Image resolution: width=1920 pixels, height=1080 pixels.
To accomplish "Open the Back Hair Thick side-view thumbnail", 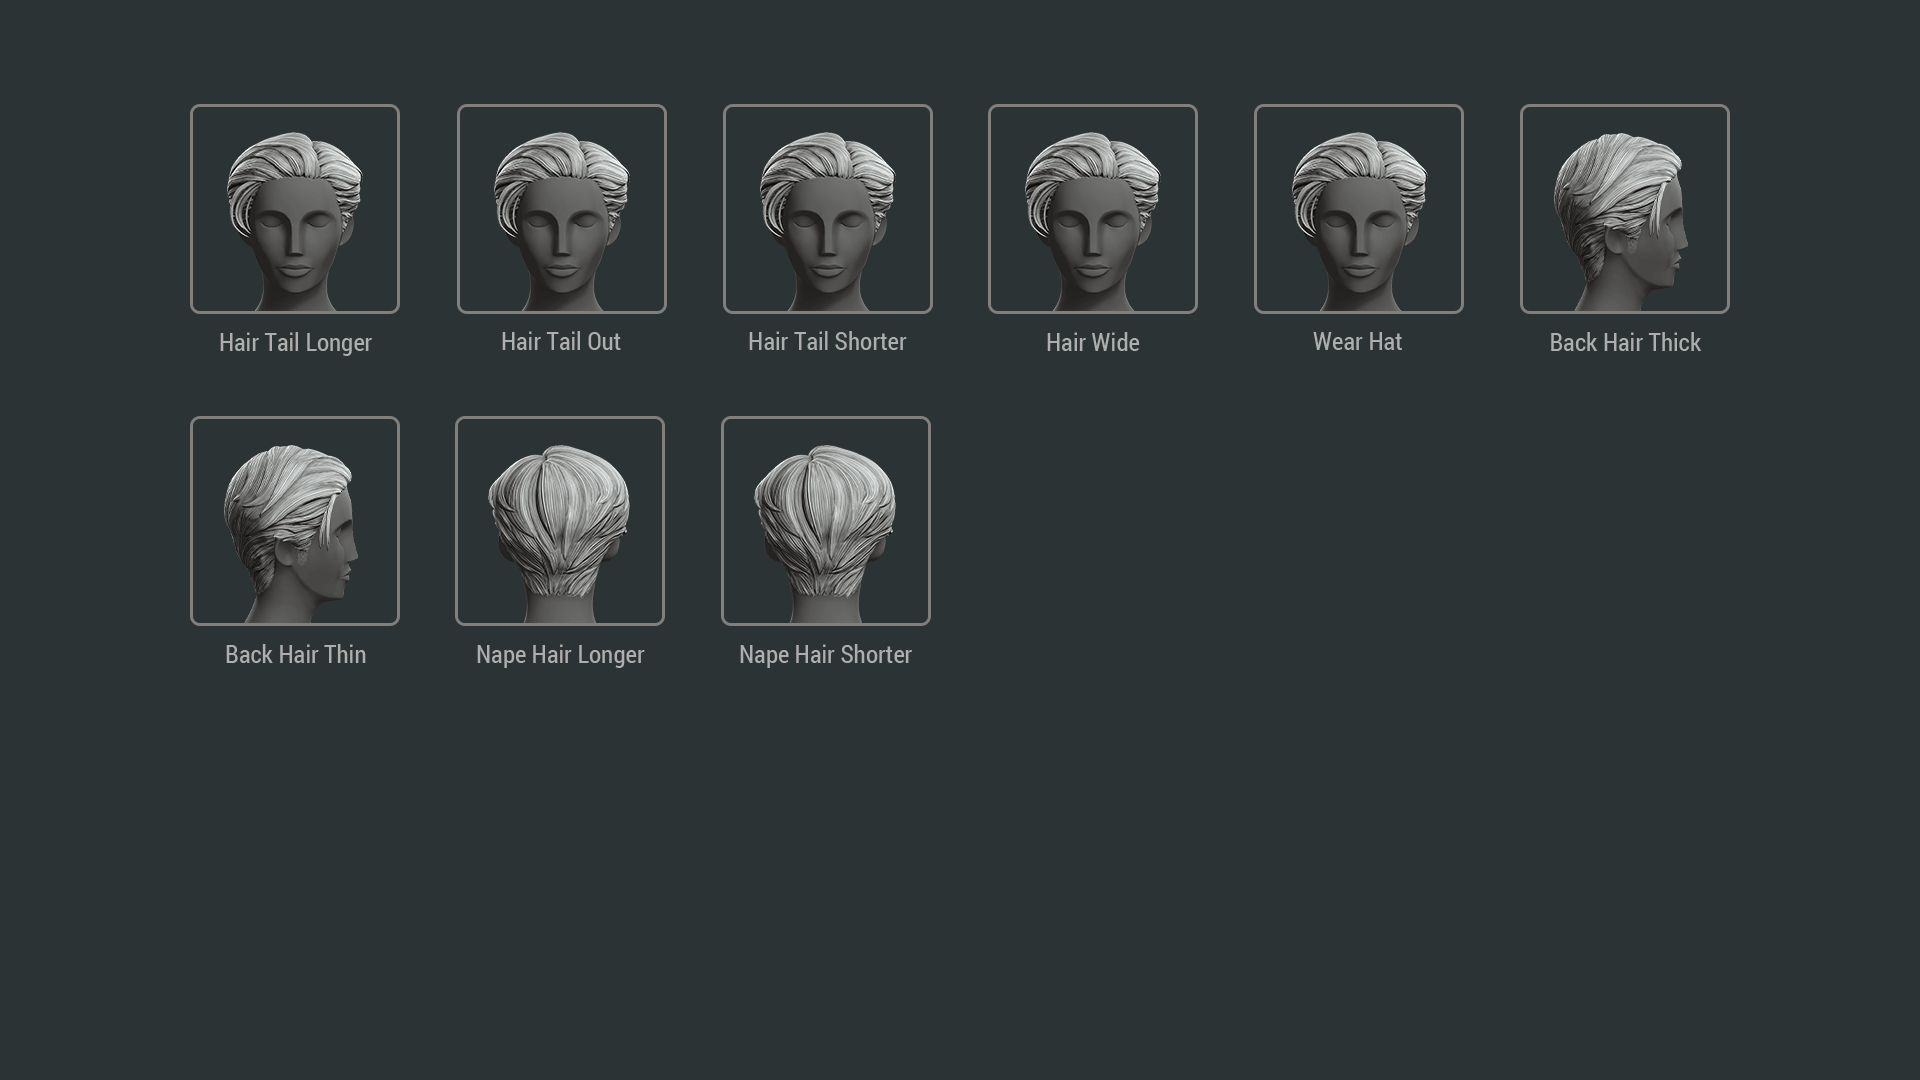I will [1625, 209].
